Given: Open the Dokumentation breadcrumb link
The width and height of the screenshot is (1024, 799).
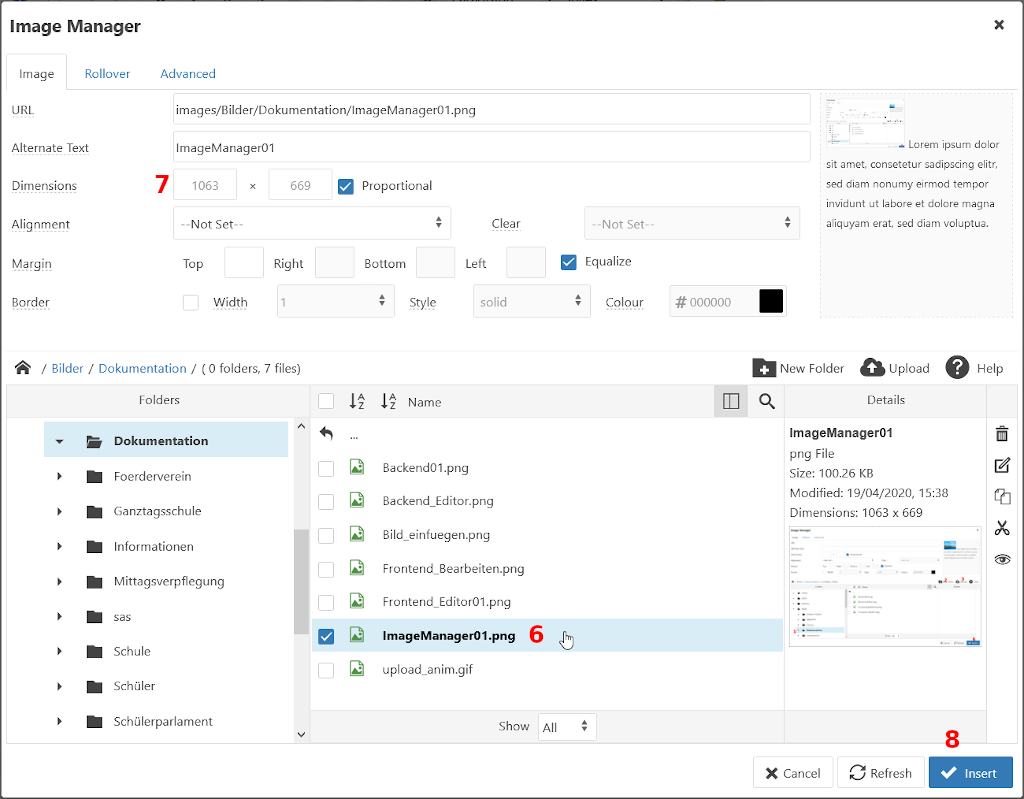Looking at the screenshot, I should (x=142, y=368).
